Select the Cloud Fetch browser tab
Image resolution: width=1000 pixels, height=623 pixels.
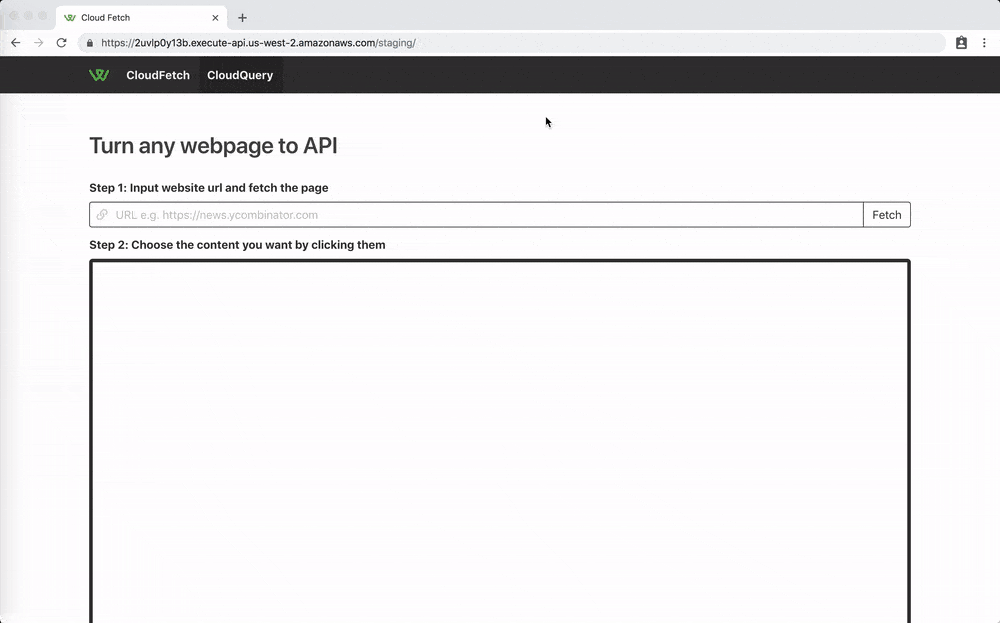point(141,18)
